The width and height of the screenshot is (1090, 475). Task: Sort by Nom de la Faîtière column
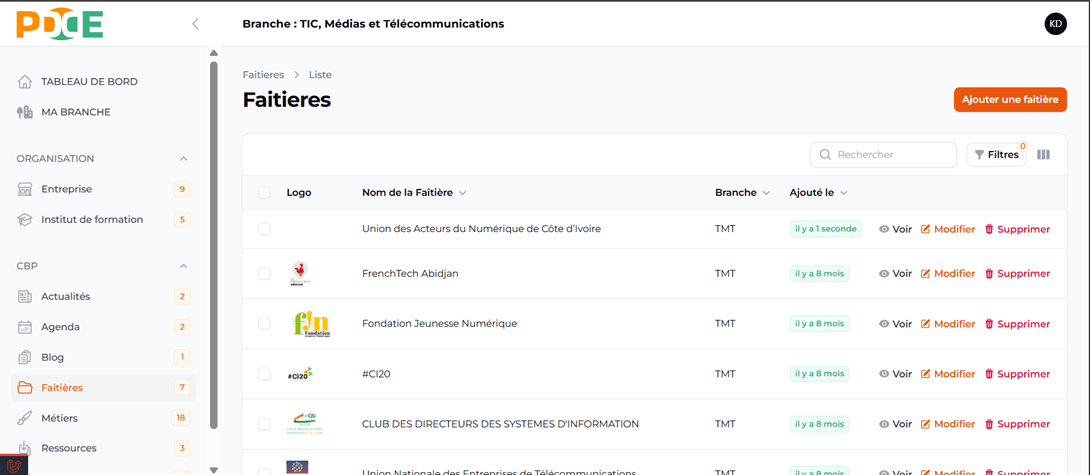click(x=413, y=193)
